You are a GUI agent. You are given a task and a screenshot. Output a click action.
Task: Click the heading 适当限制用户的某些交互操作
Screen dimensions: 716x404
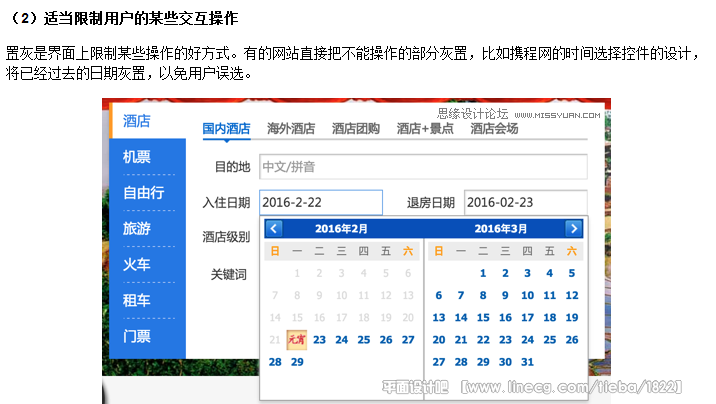[141, 18]
